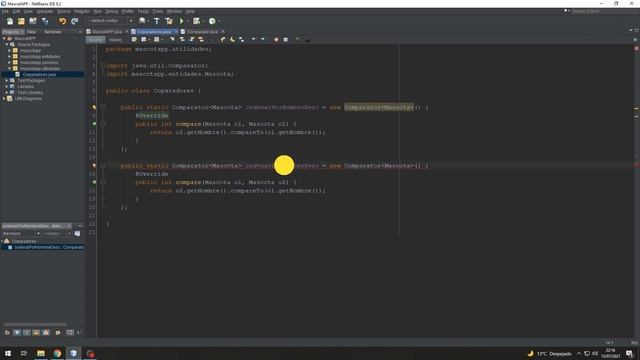Image resolution: width=640 pixels, height=360 pixels.
Task: Click the History view button
Action: coord(116,40)
